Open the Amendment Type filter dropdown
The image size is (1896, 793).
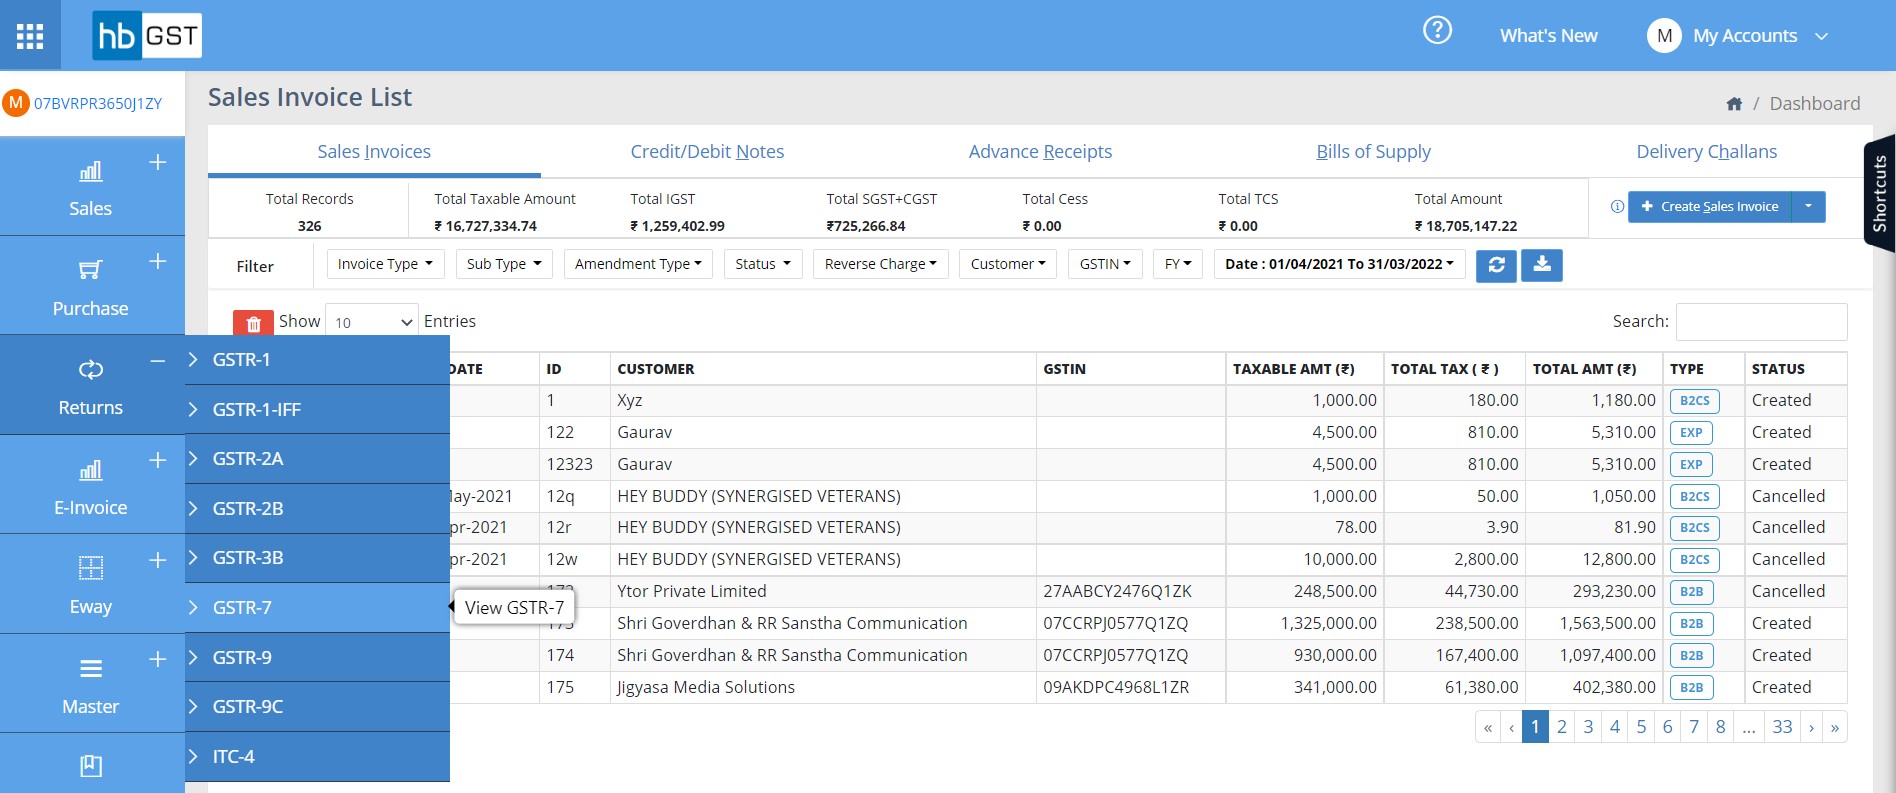(x=638, y=264)
